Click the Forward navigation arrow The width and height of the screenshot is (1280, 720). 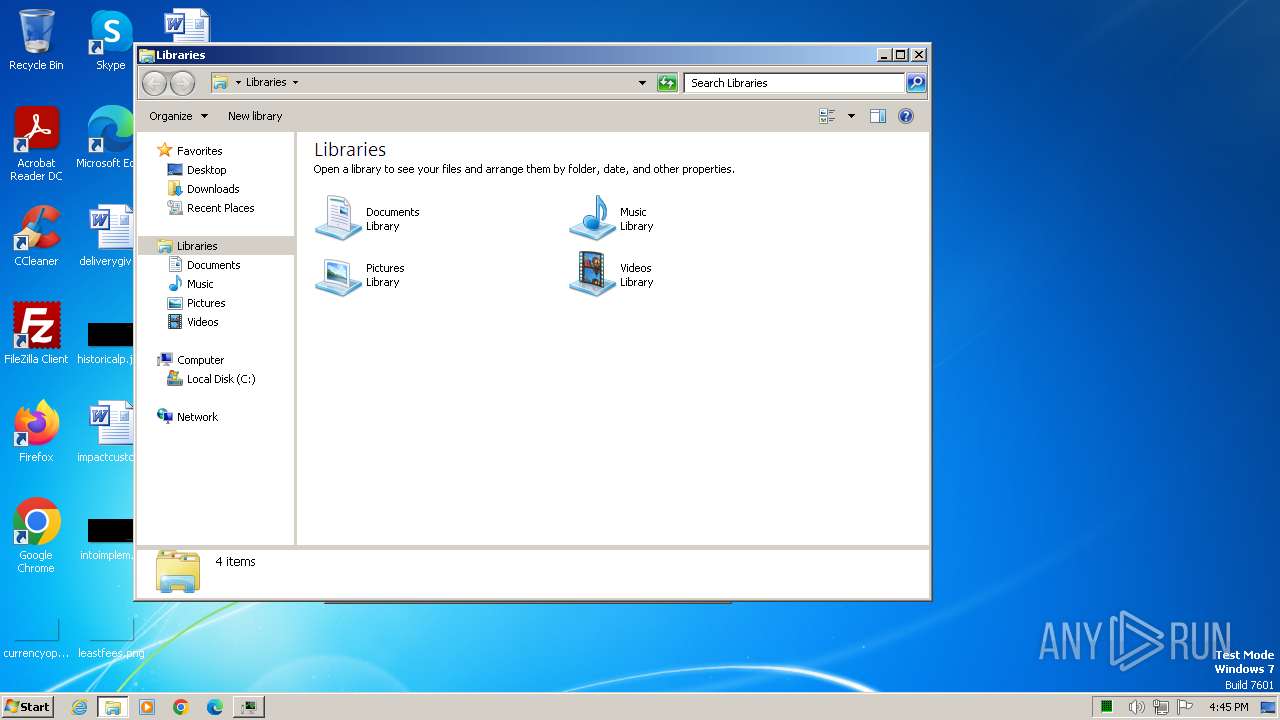[182, 83]
